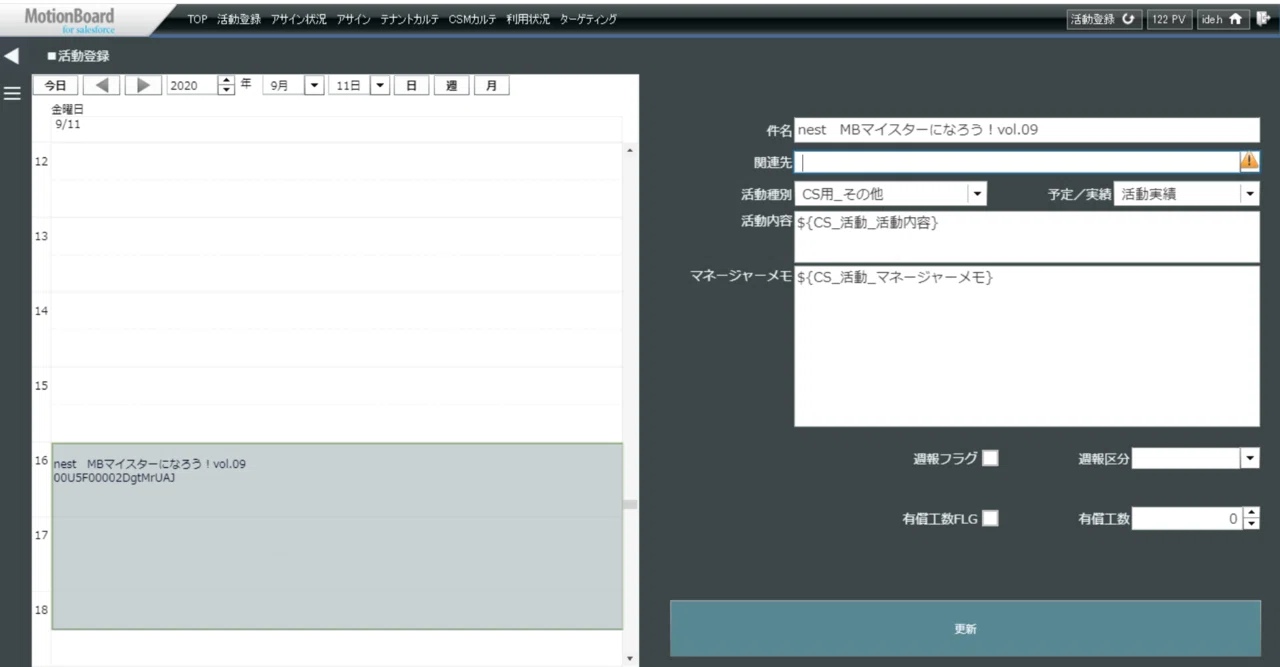1280x667 pixels.
Task: Click the 更新 update button
Action: tap(965, 629)
